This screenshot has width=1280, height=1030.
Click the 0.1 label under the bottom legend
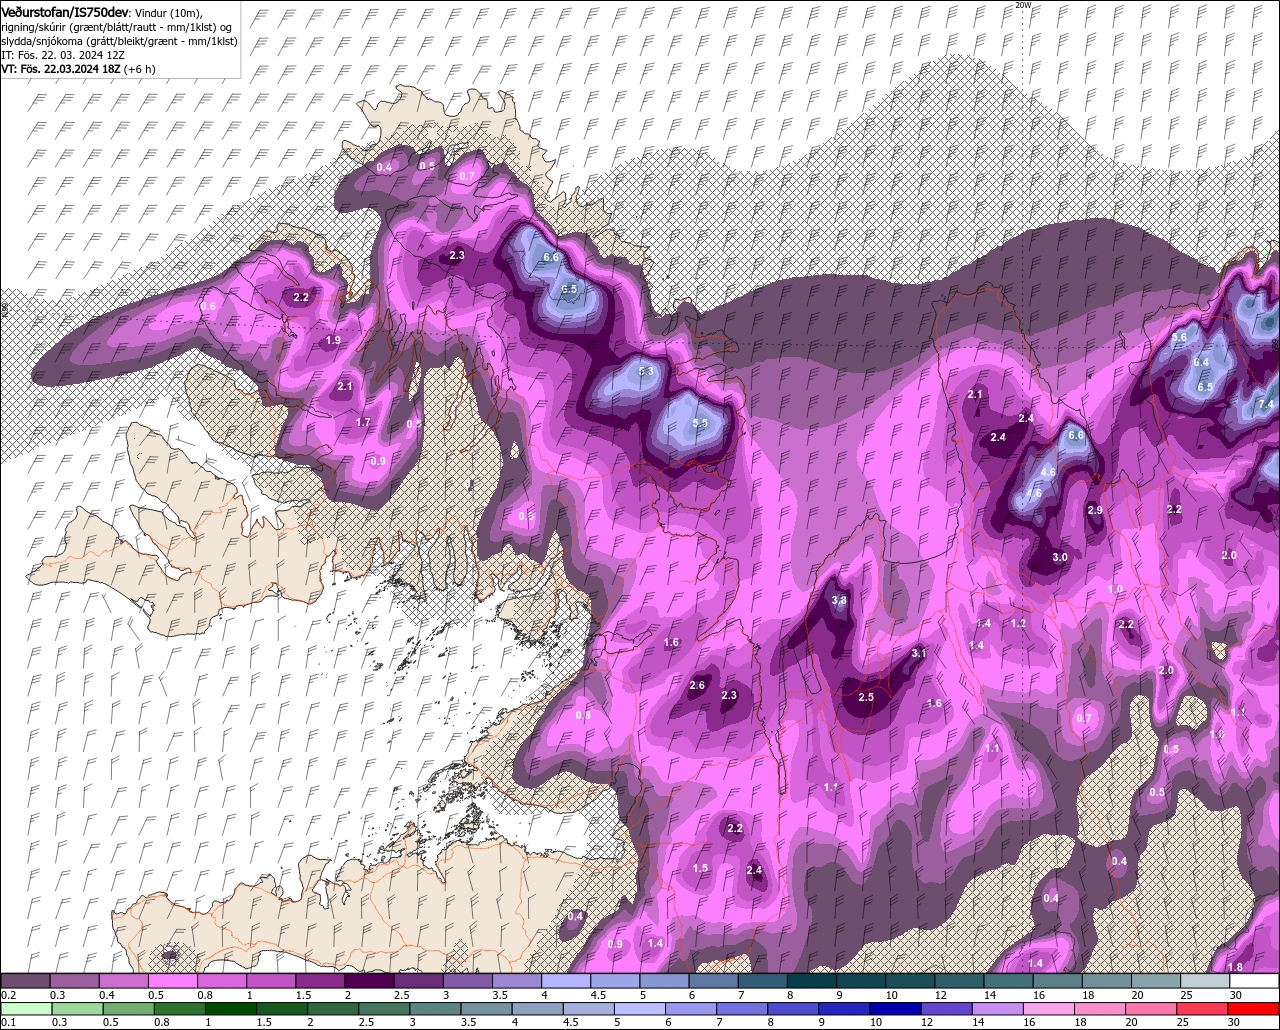click(x=9, y=1022)
